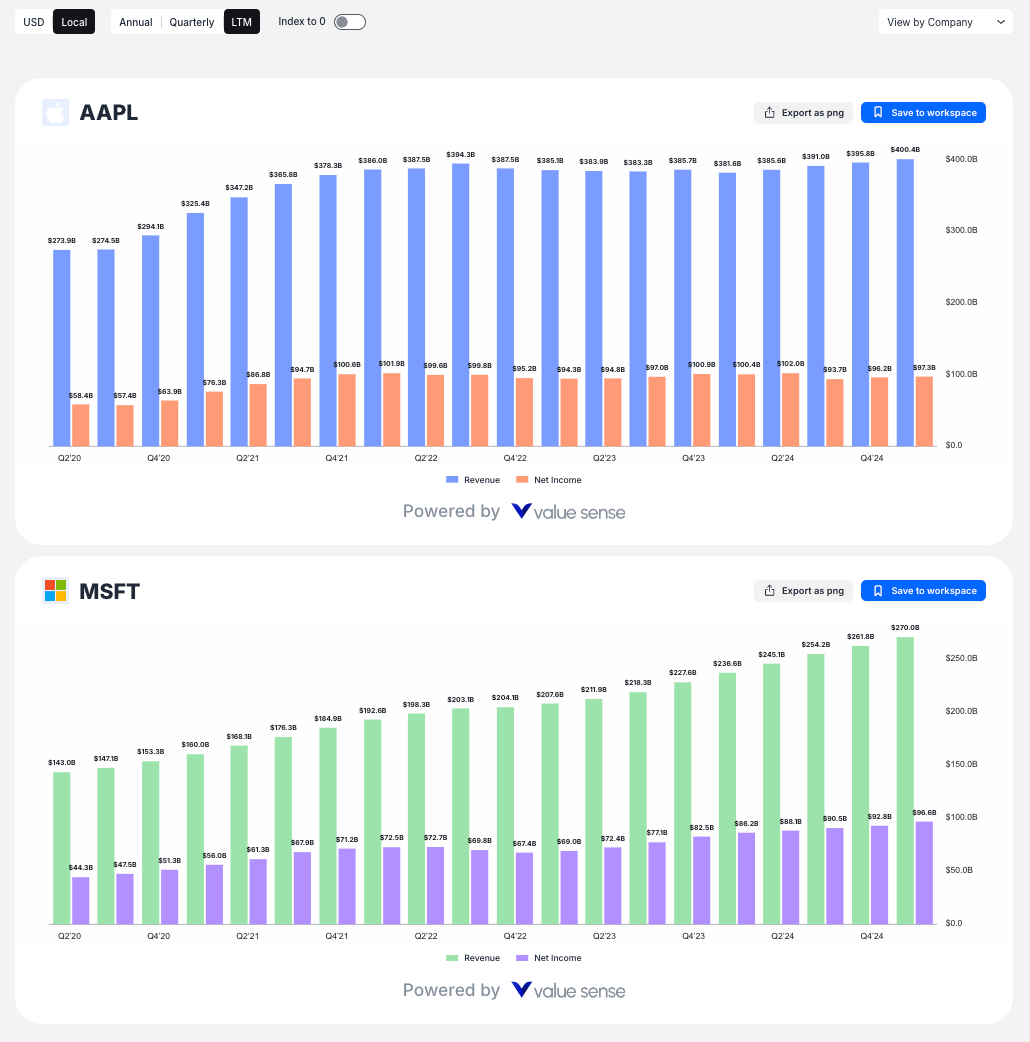Click the $347.2B label in AAPL chart
The image size is (1030, 1042).
[239, 187]
